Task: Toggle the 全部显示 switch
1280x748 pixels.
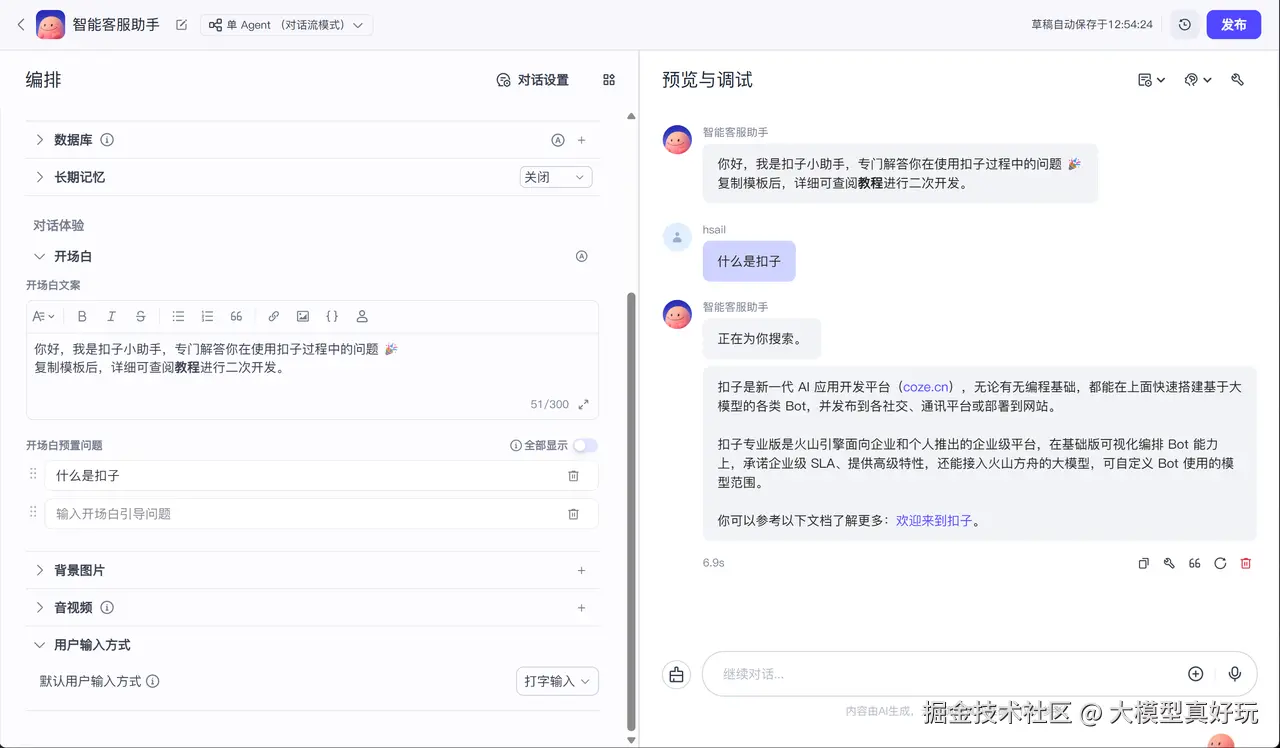Action: 585,445
